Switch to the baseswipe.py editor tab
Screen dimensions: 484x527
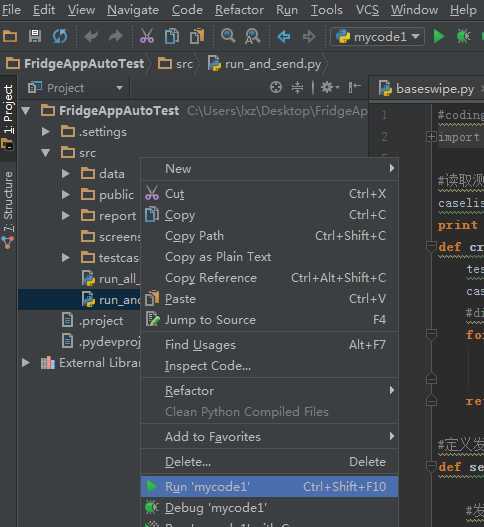click(x=427, y=89)
